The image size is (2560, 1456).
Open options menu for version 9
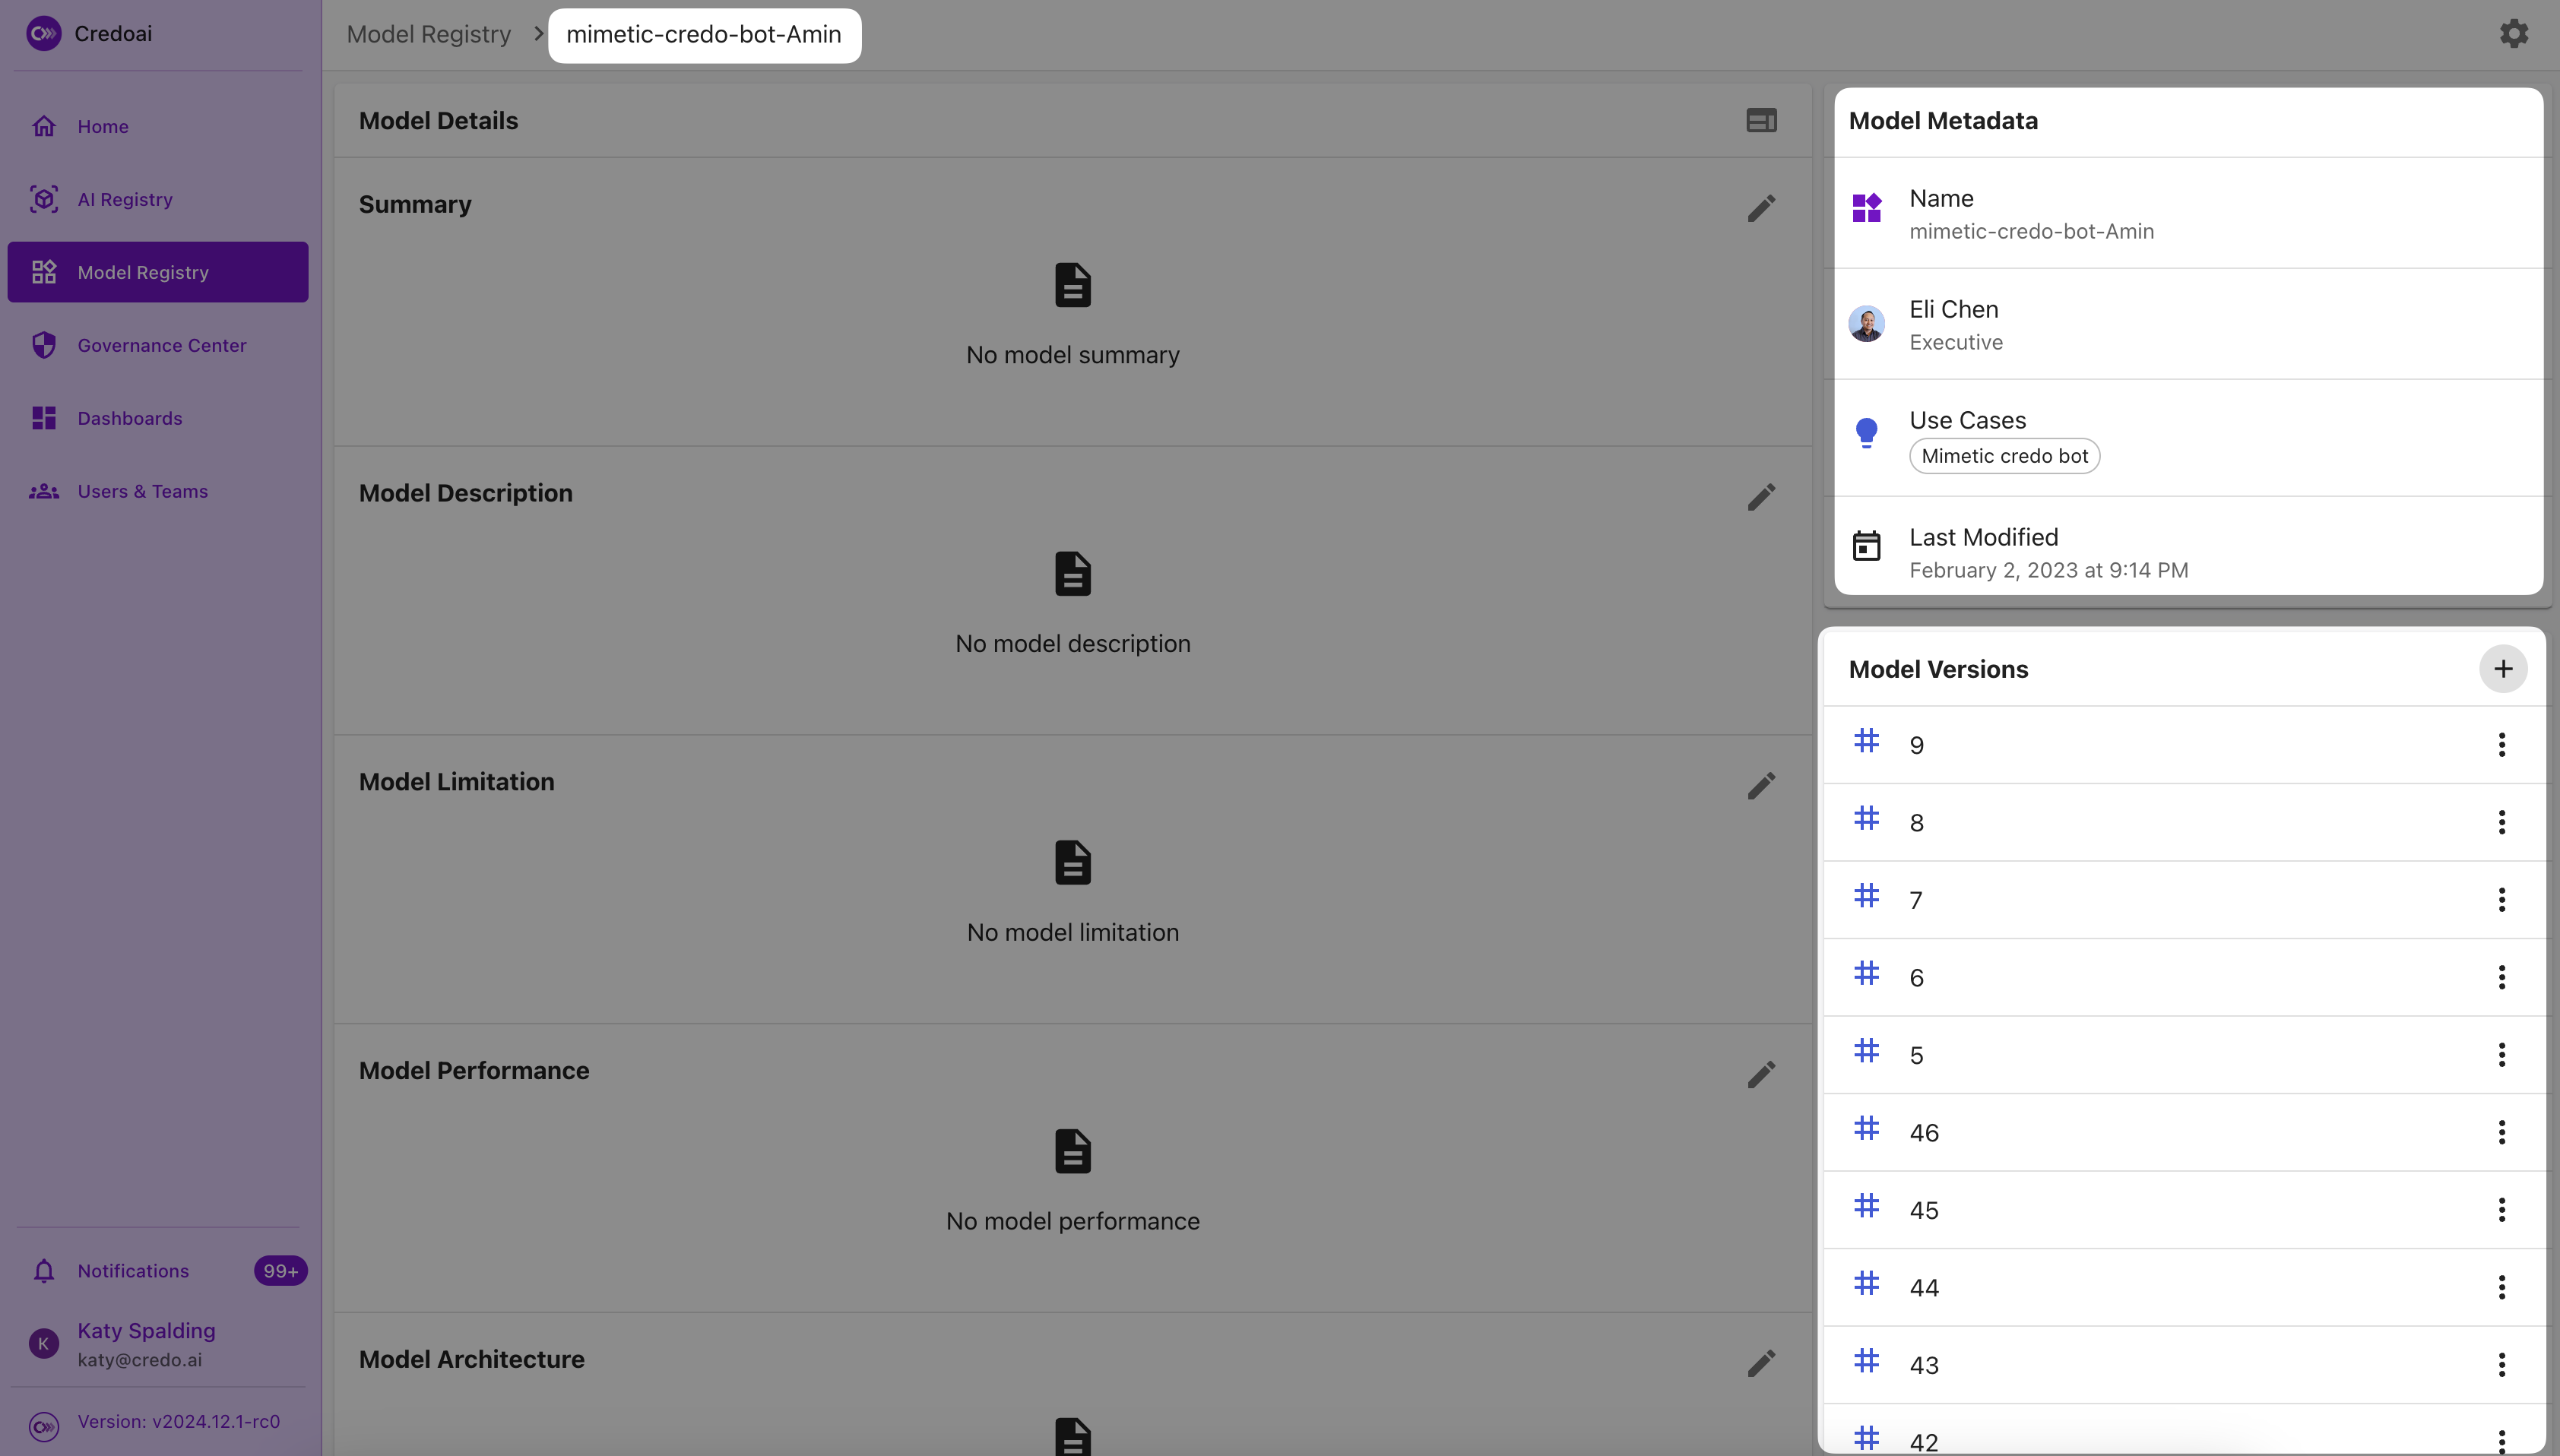tap(2502, 744)
